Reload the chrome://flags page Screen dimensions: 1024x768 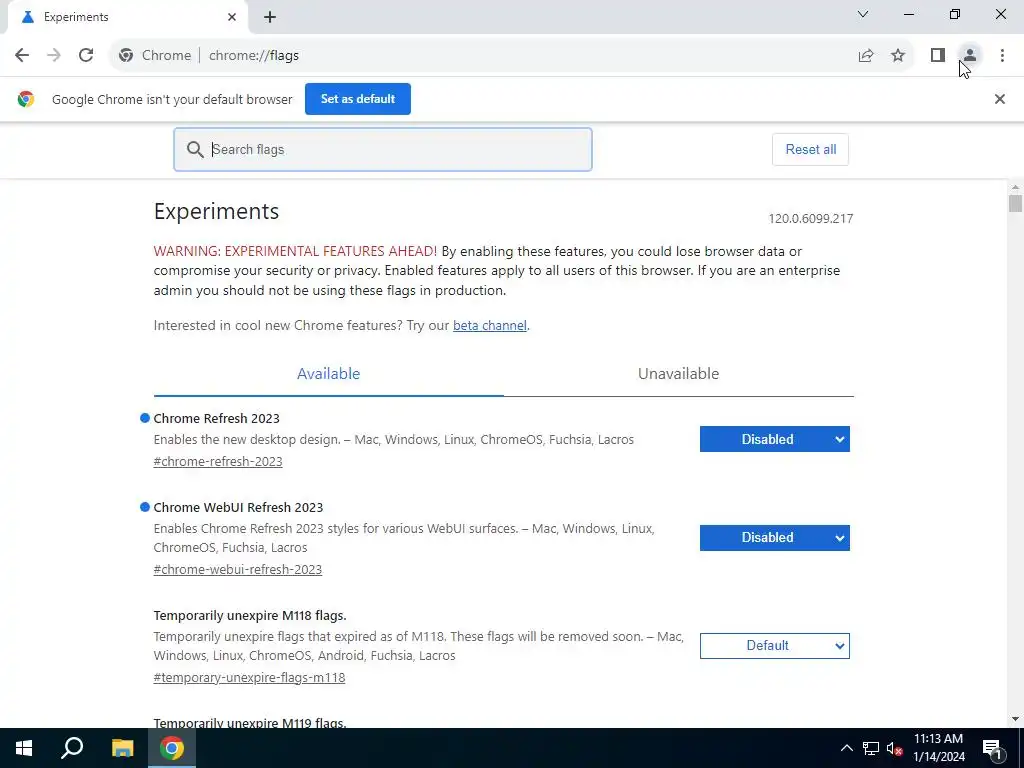coord(86,56)
